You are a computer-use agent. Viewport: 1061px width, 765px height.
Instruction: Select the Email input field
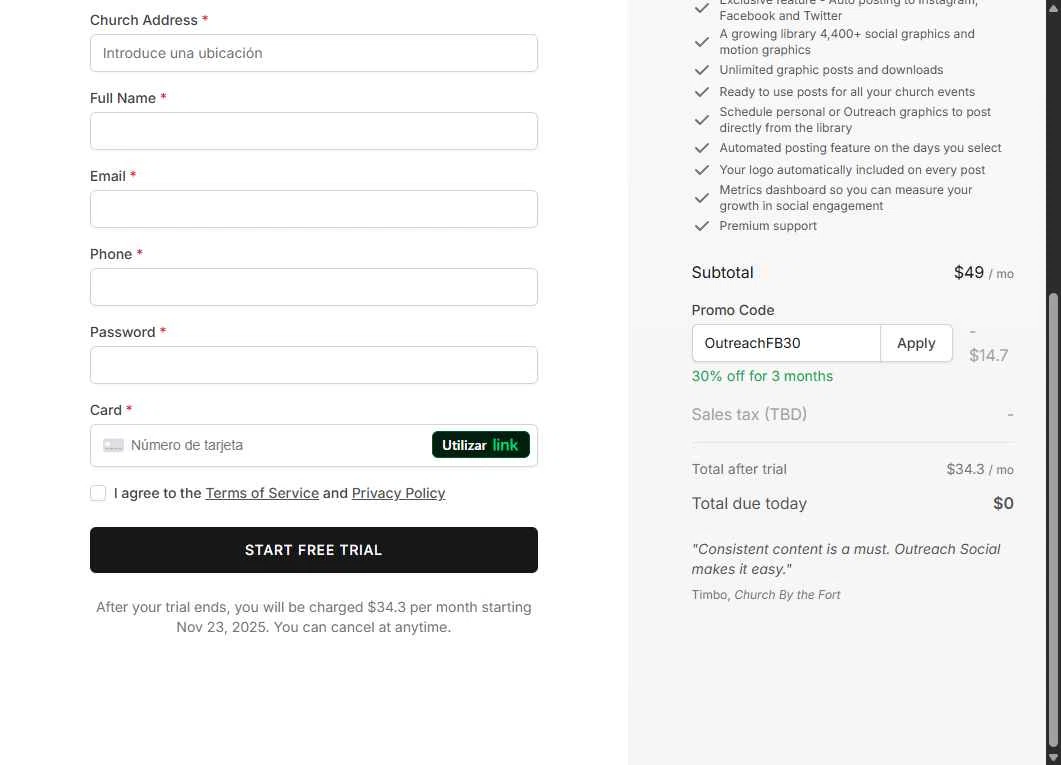(x=314, y=209)
